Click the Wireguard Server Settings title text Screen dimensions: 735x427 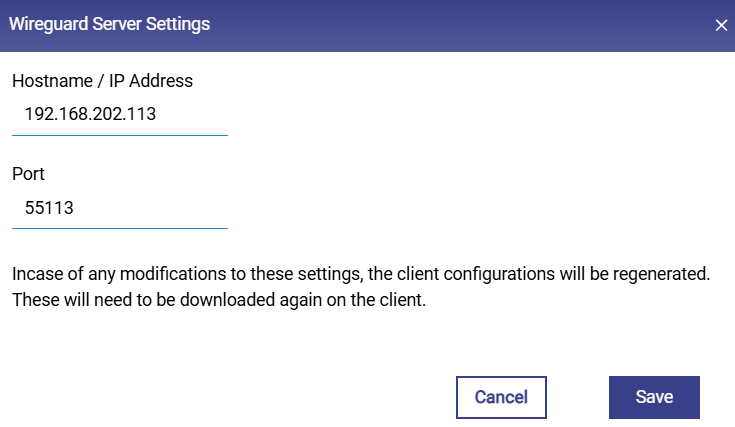click(x=110, y=25)
